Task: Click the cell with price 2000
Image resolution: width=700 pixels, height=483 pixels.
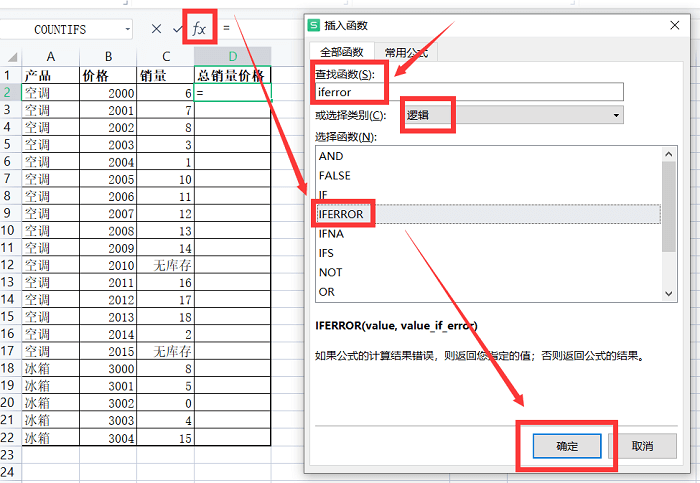Action: tap(108, 93)
